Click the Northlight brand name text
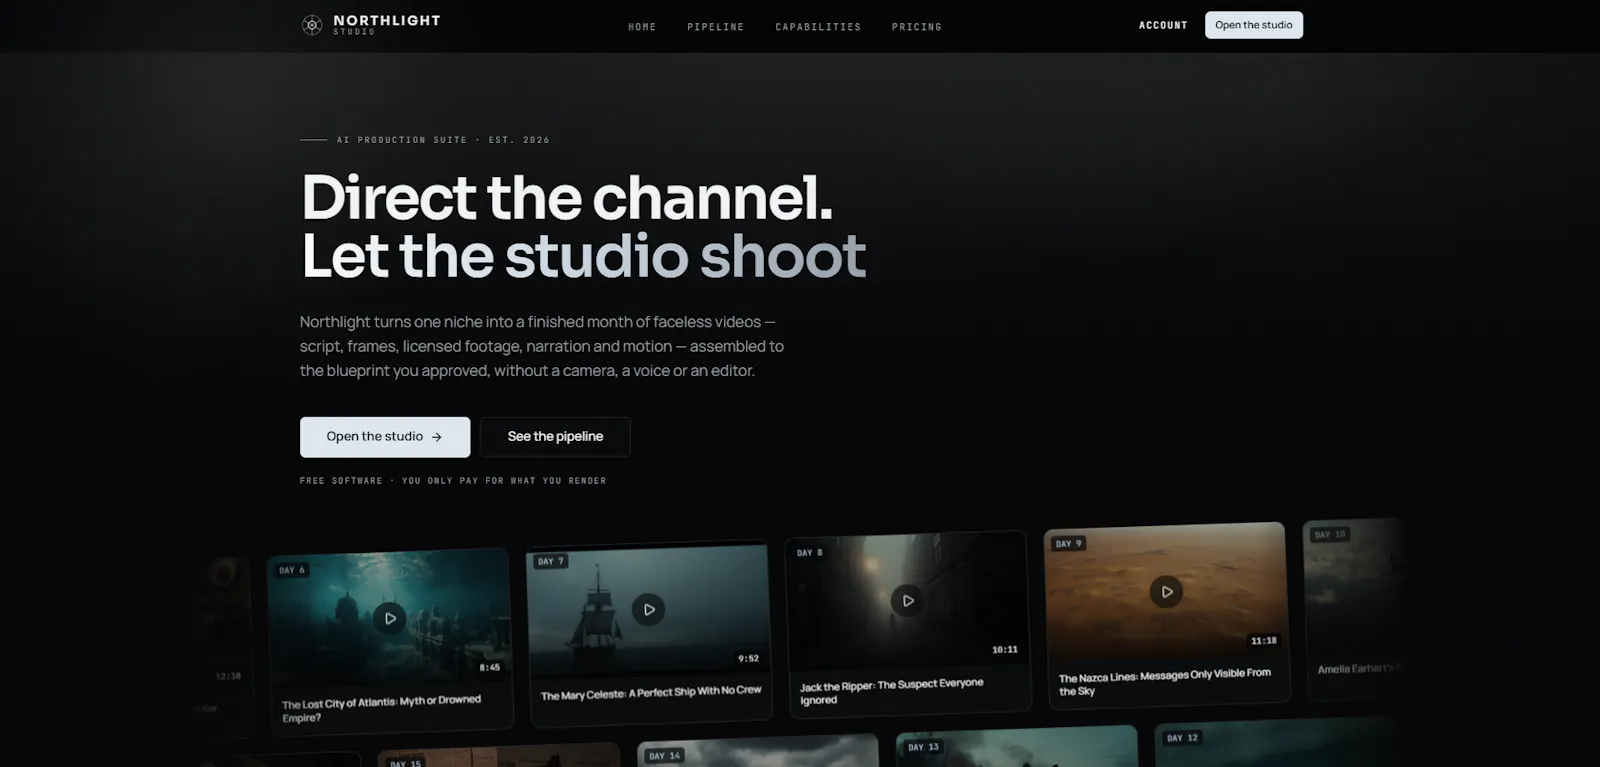The width and height of the screenshot is (1600, 767). tap(387, 20)
